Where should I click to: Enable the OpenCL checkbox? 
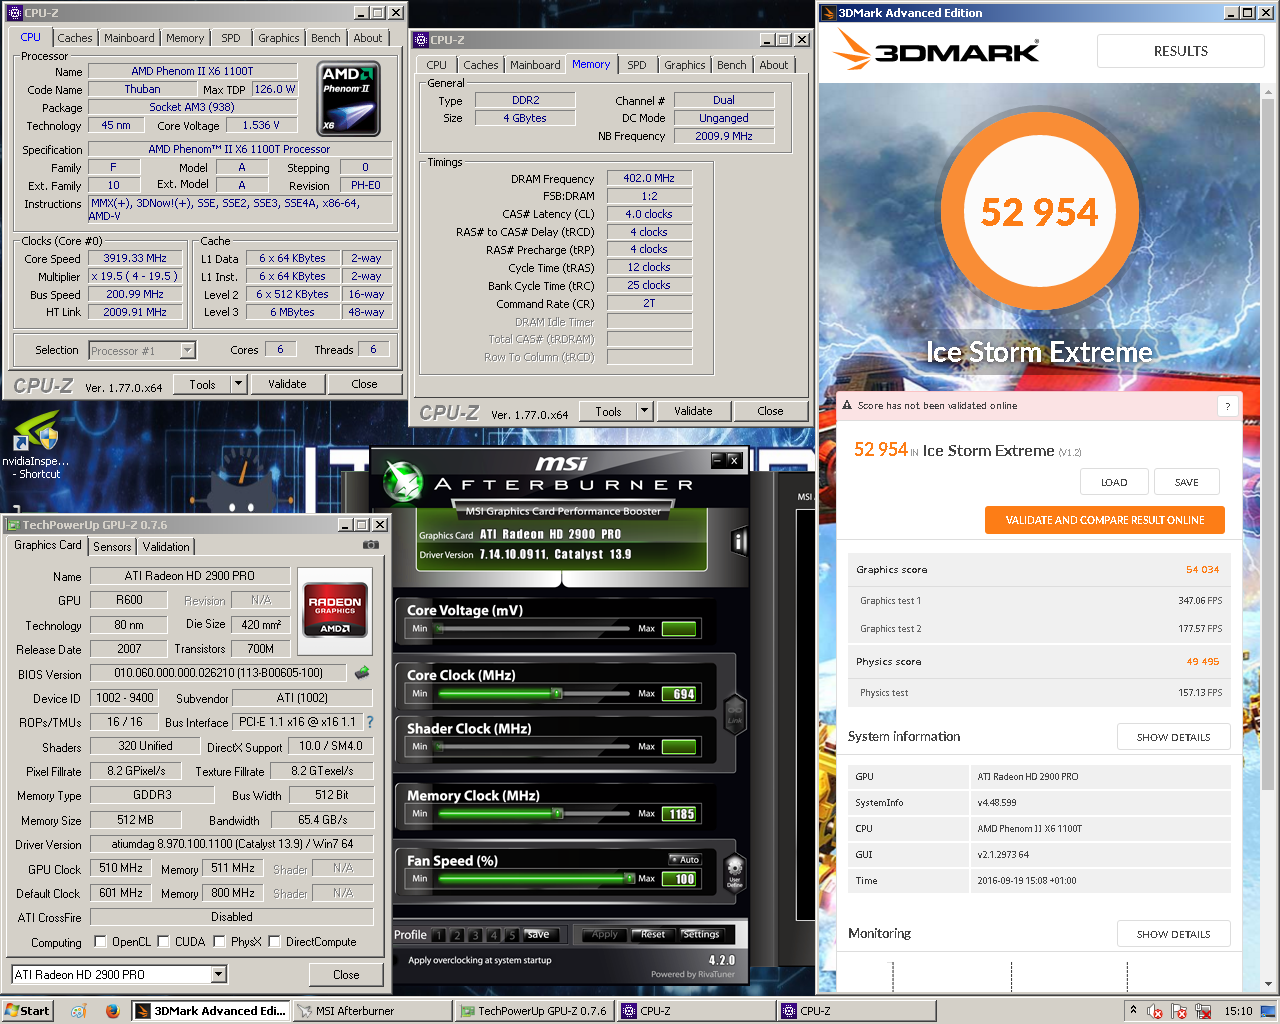pos(100,941)
